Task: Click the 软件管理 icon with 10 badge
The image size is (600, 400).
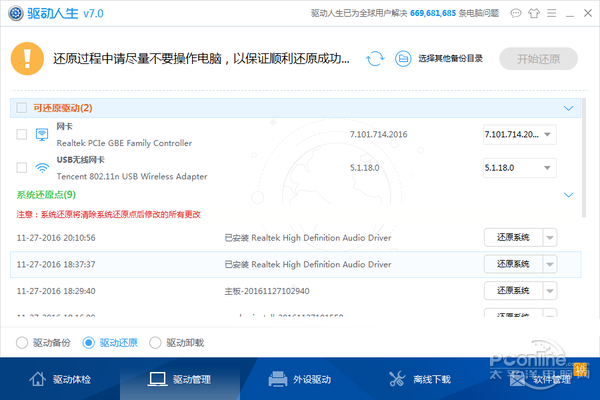Action: pyautogui.click(x=518, y=379)
